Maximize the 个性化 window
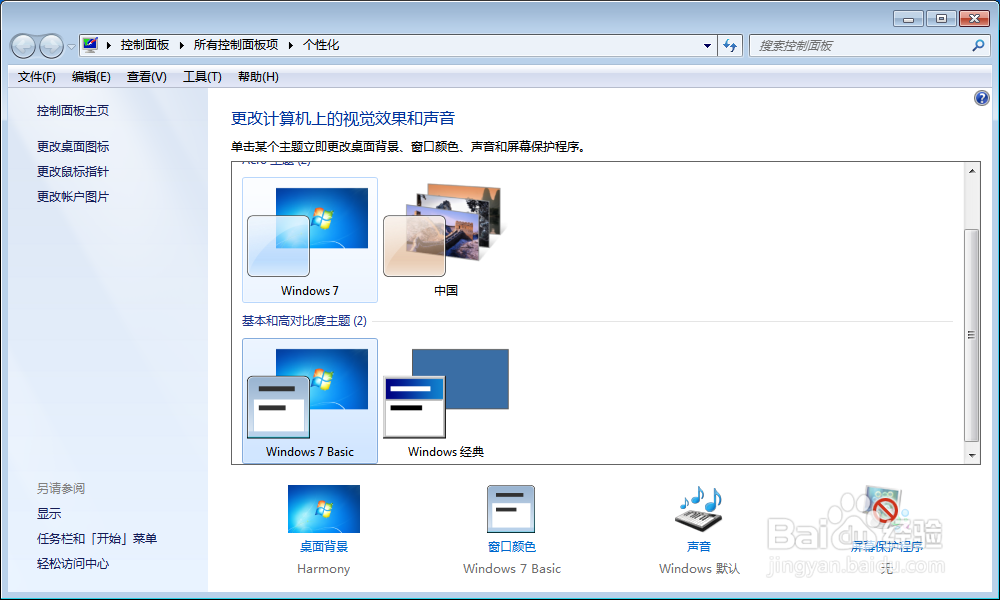Screen dimensions: 1000x600 click(941, 19)
